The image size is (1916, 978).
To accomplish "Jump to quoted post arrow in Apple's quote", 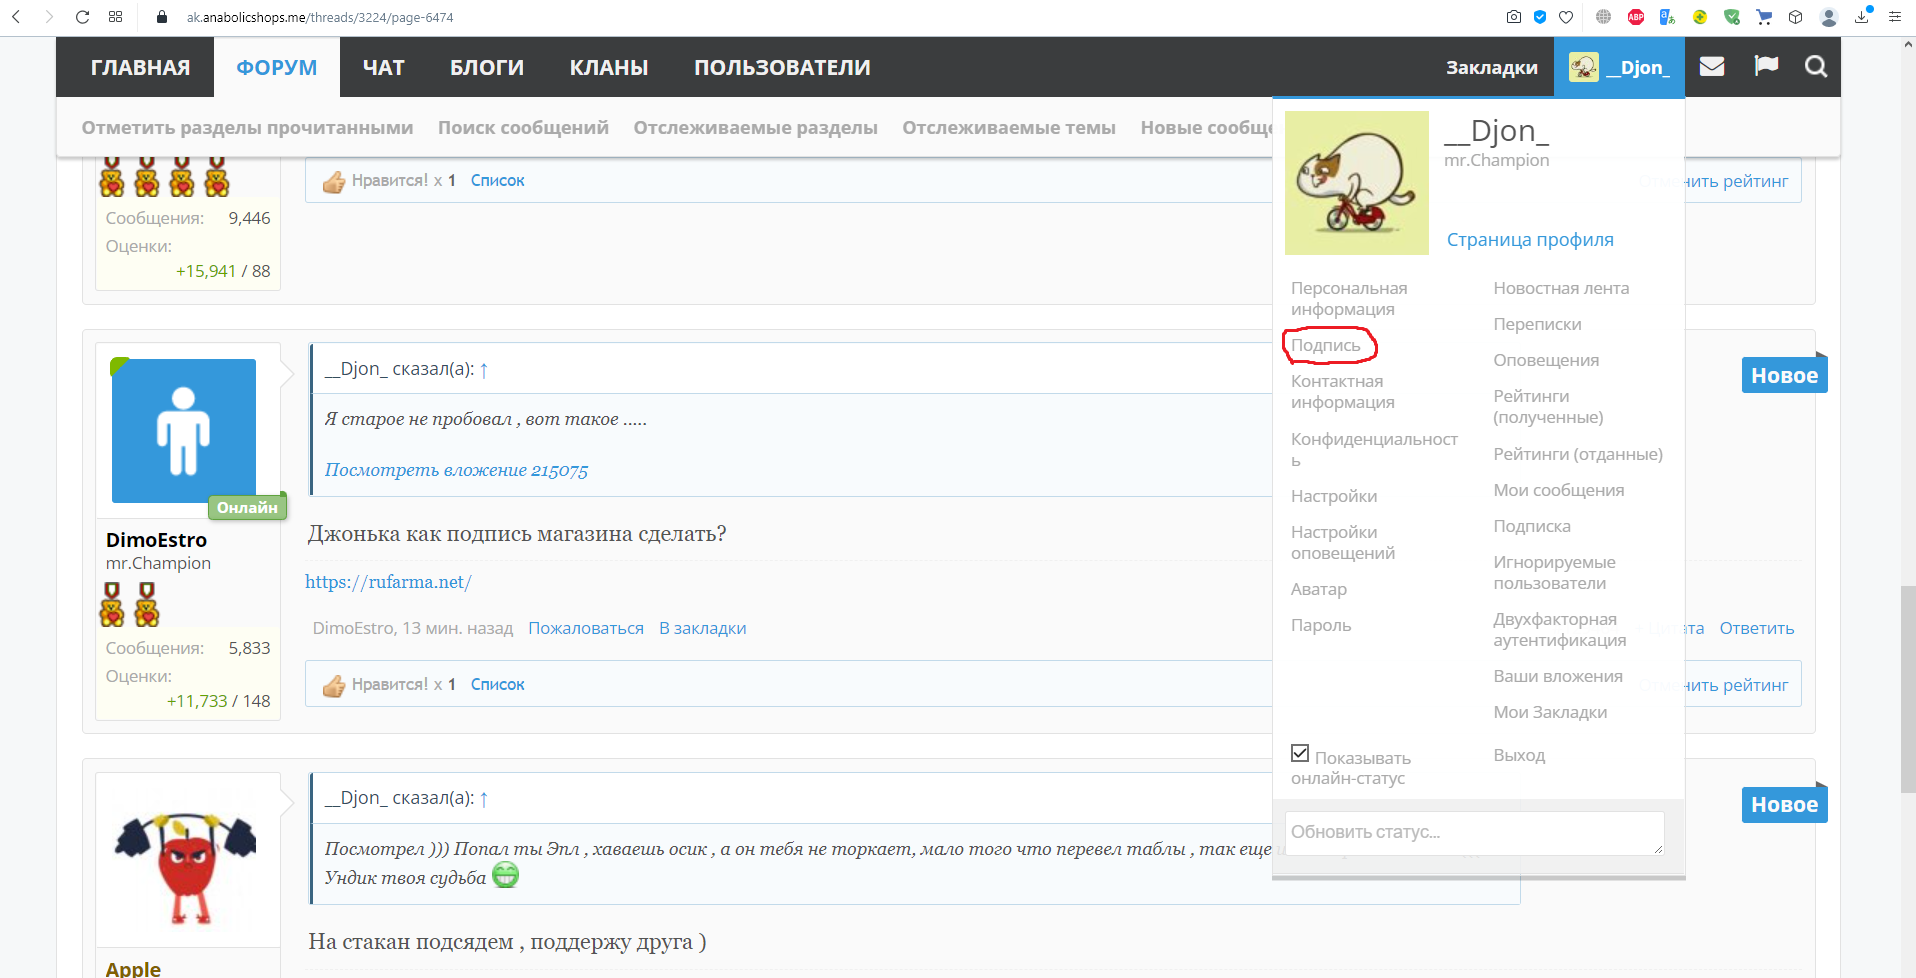I will click(x=484, y=799).
